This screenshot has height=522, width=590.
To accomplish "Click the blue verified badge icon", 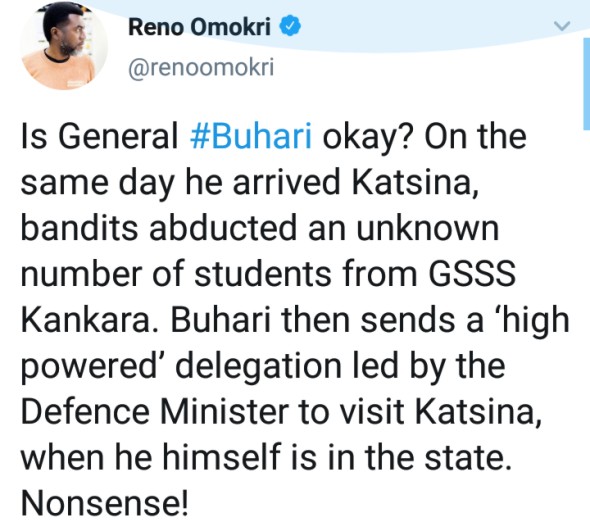I will click(x=290, y=26).
